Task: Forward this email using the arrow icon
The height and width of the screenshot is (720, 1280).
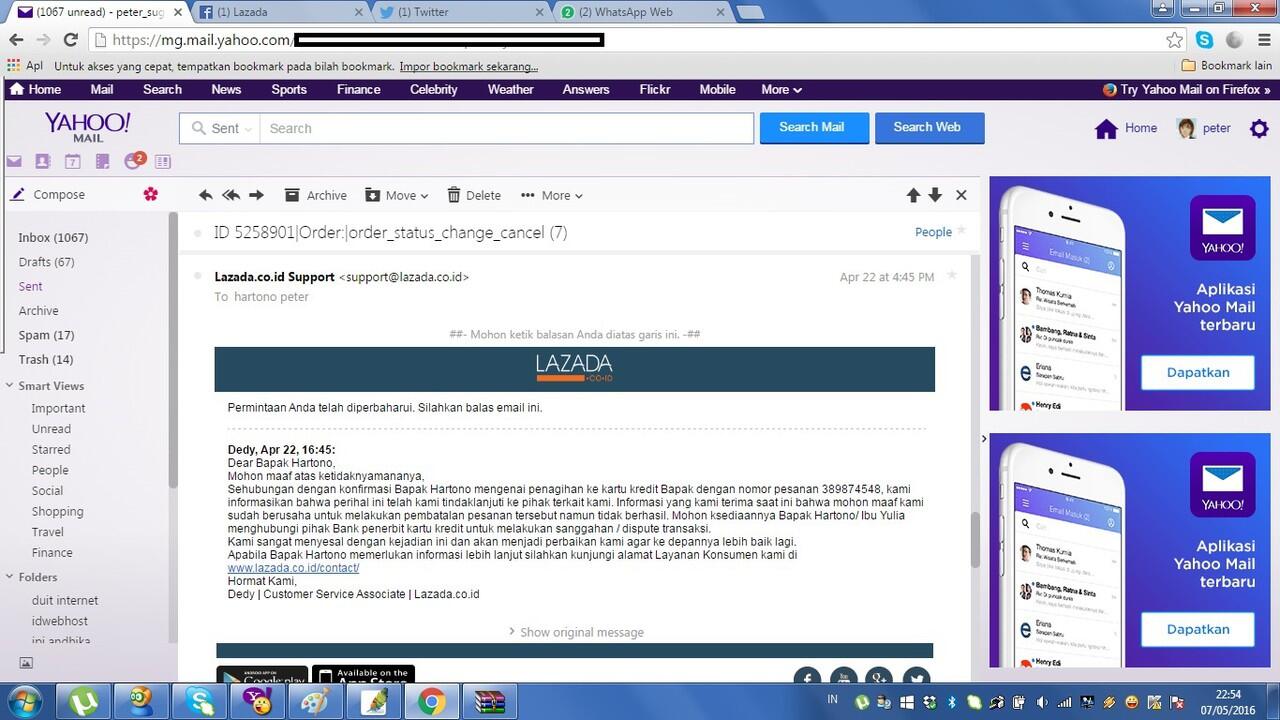Action: click(257, 195)
